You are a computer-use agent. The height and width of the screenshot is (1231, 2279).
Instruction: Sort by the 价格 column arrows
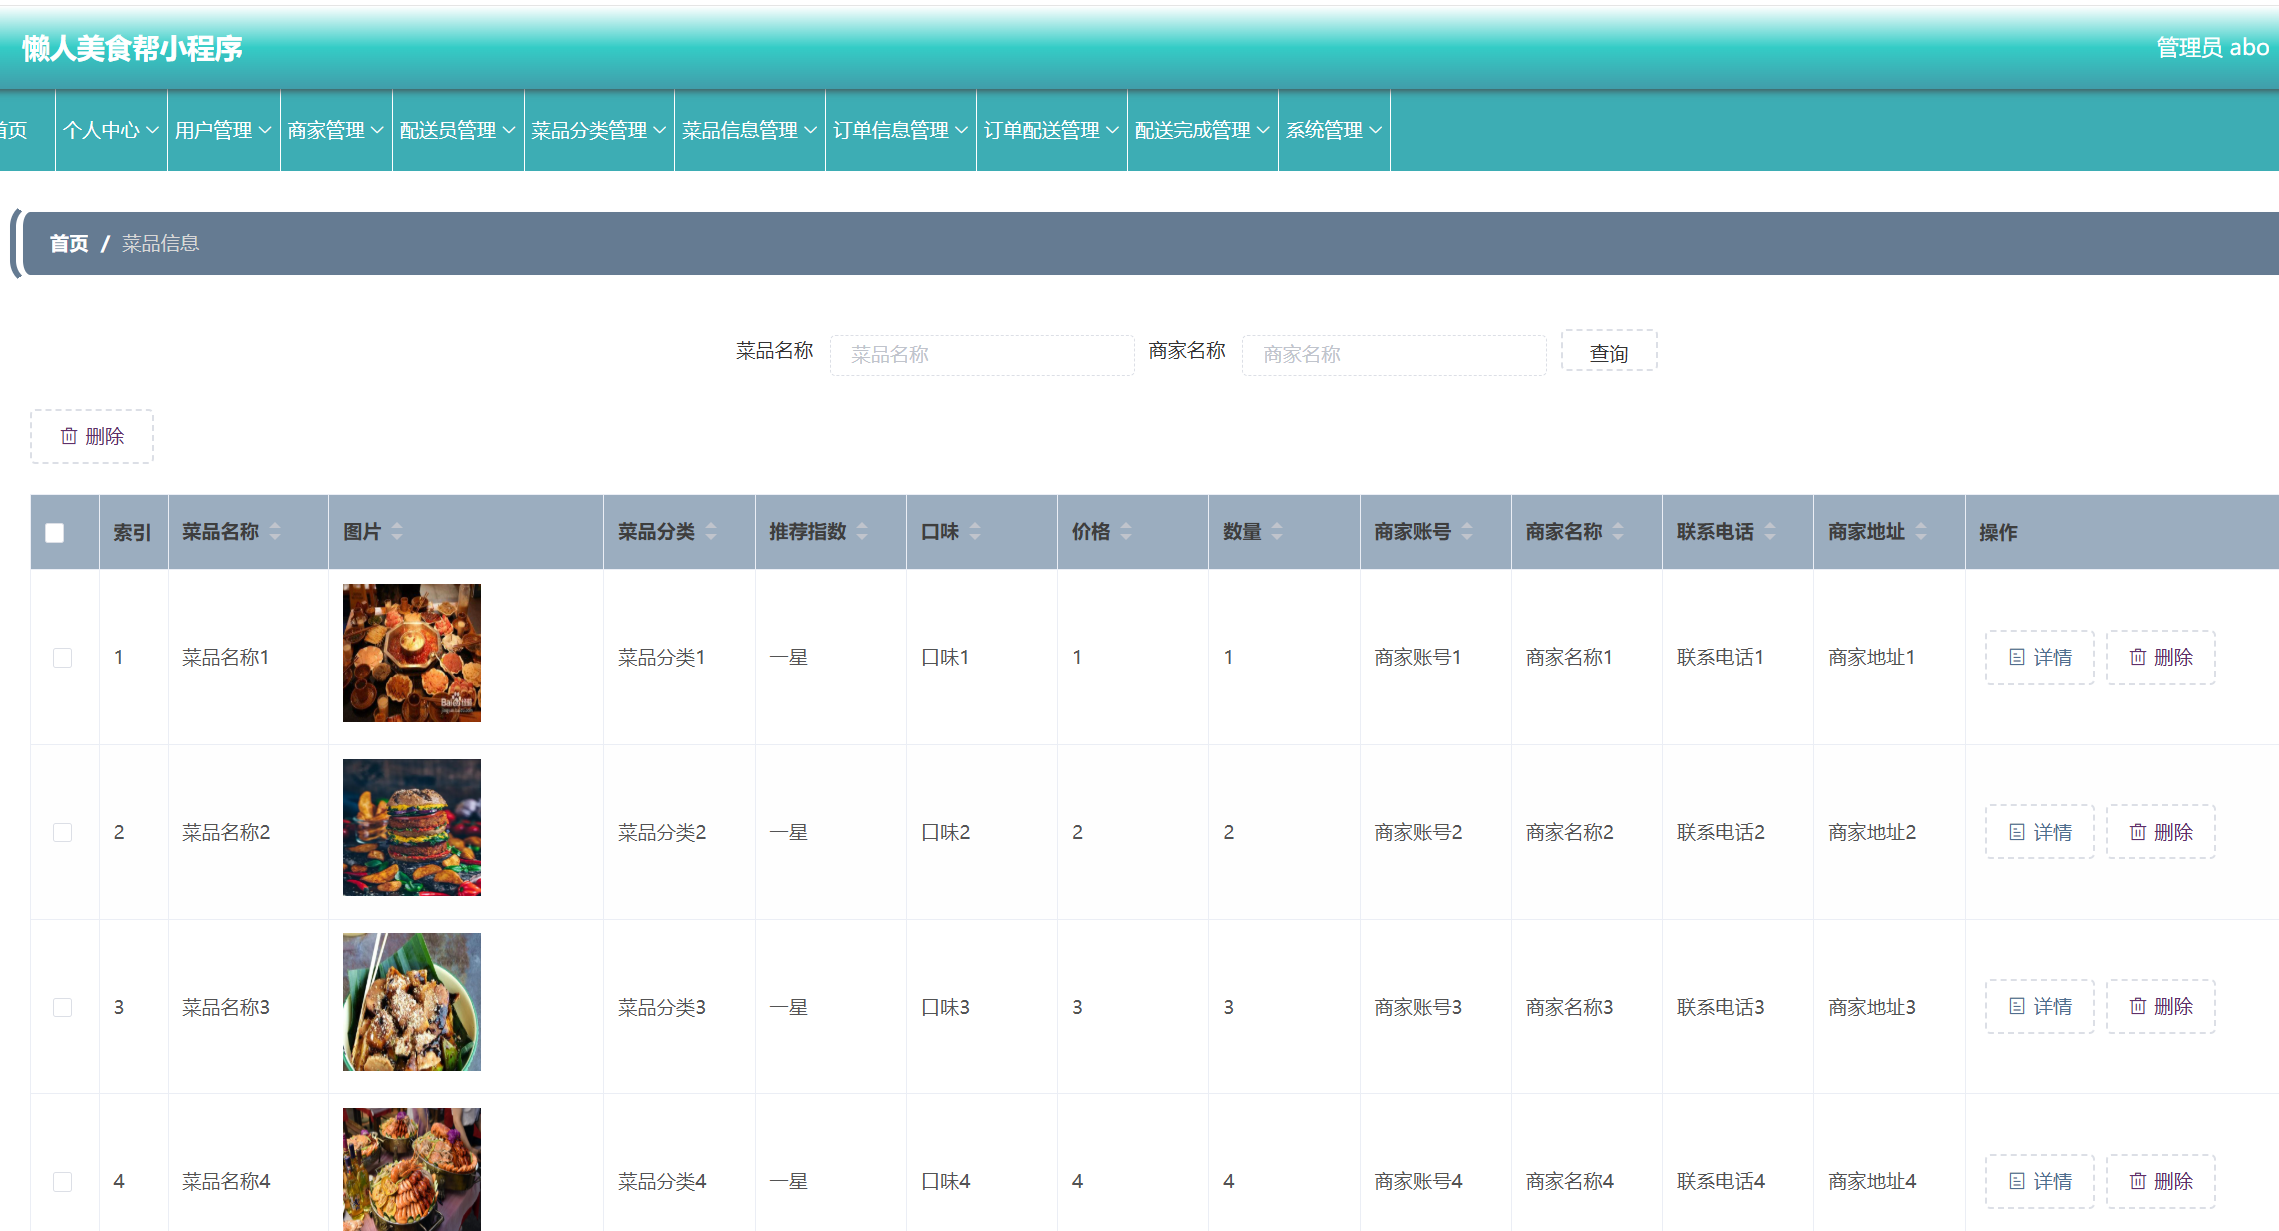(x=1126, y=532)
